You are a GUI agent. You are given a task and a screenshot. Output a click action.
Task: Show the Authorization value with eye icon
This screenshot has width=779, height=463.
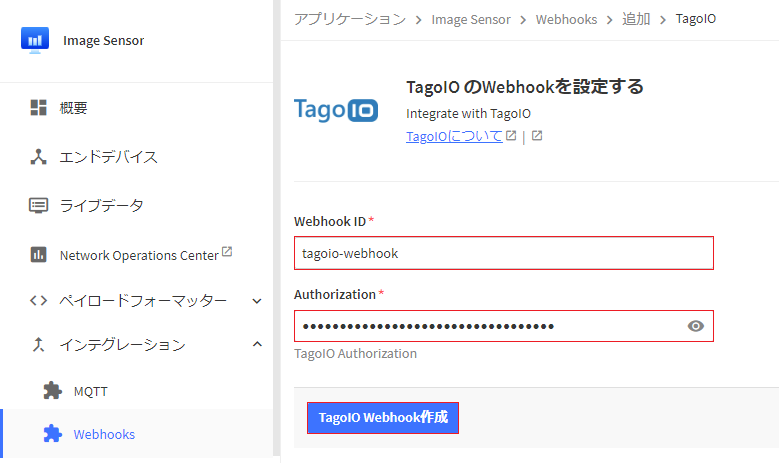(x=696, y=326)
